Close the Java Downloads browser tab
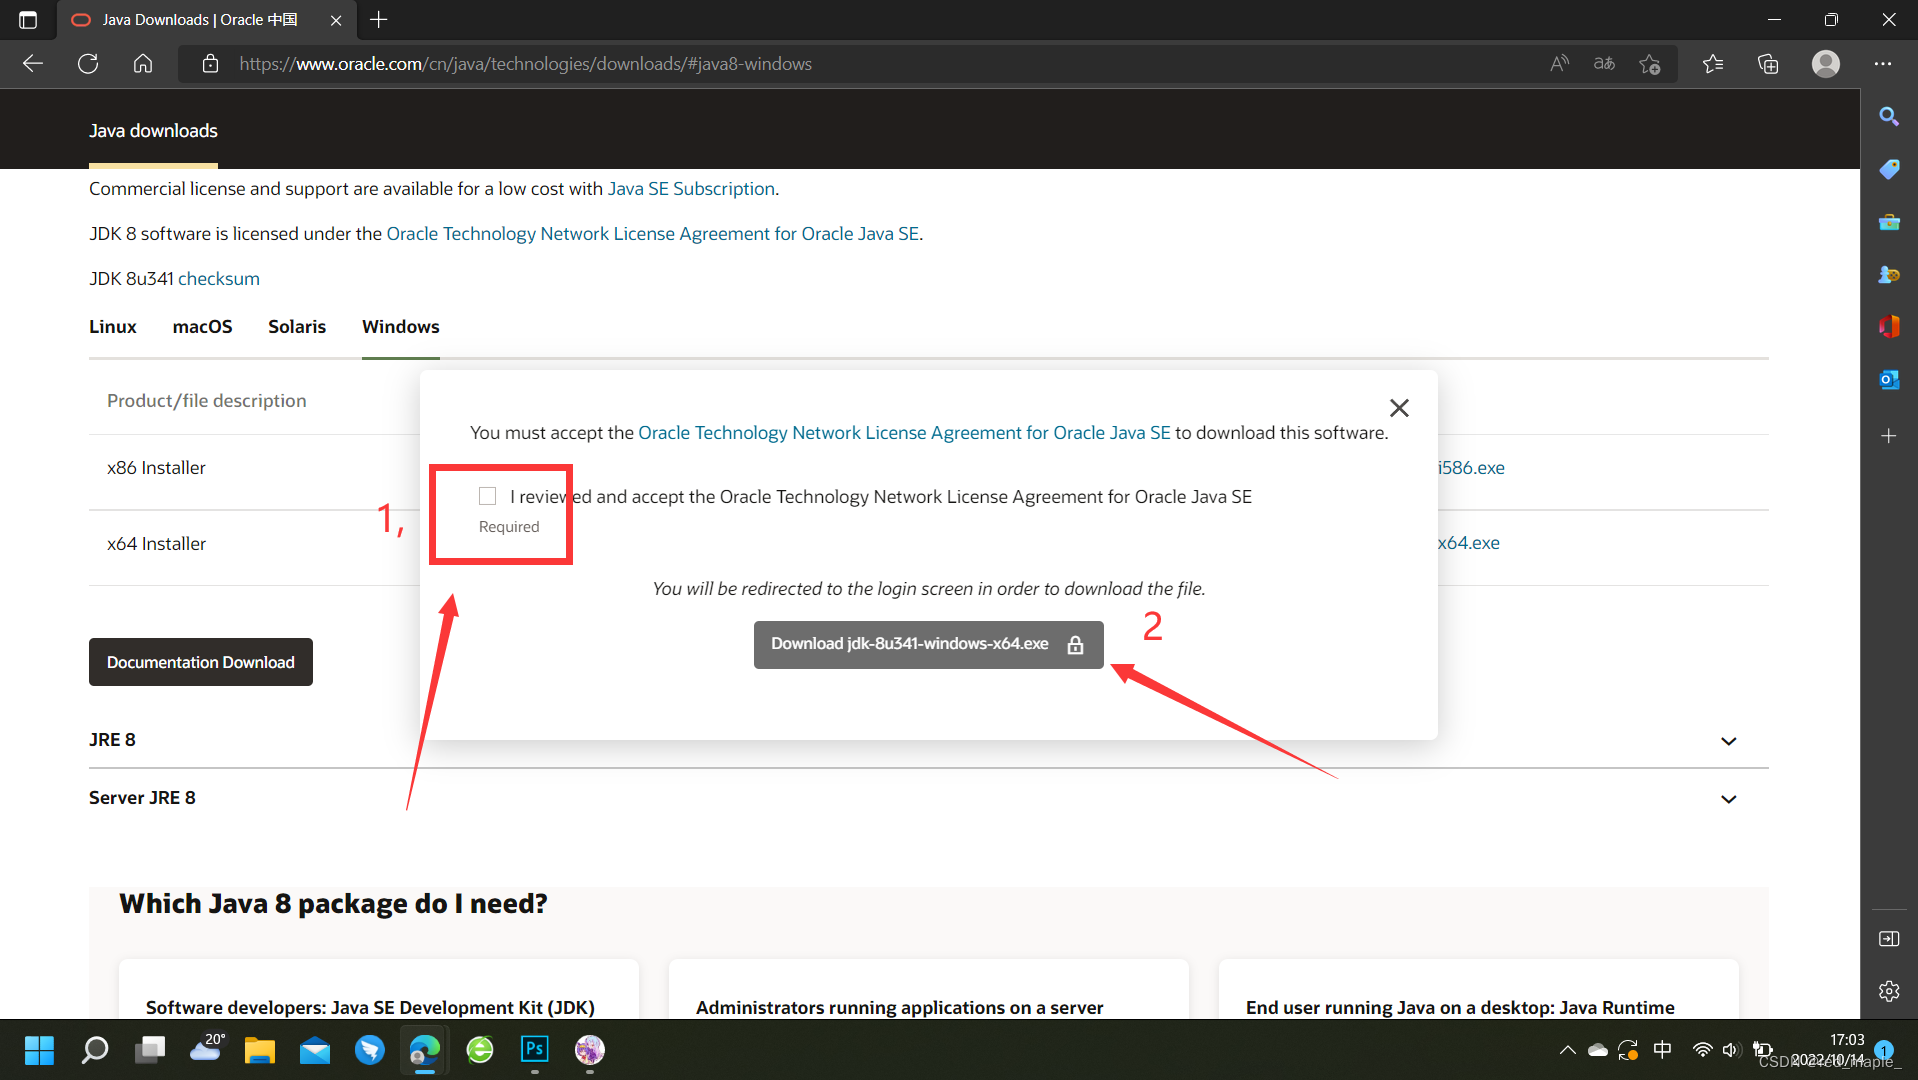The height and width of the screenshot is (1080, 1918). (x=336, y=20)
